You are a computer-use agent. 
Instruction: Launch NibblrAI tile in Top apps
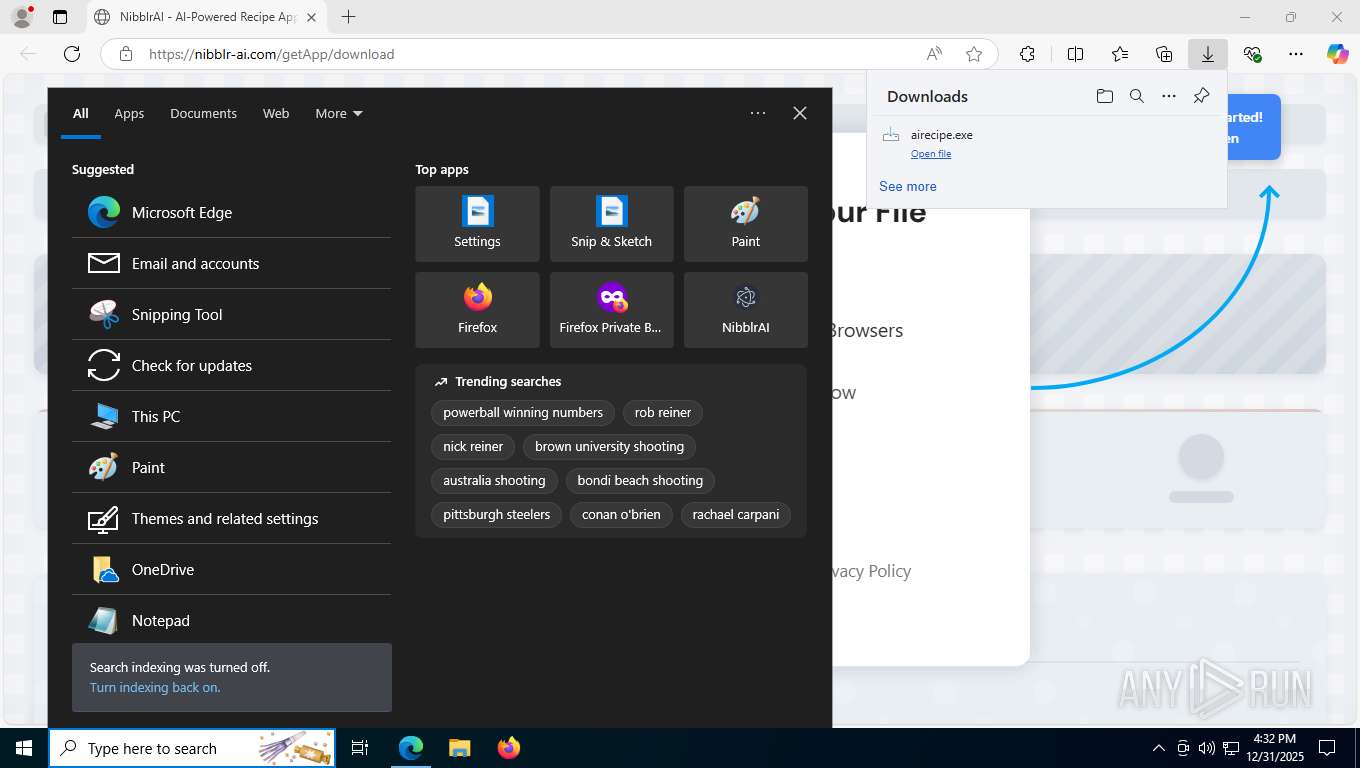coord(745,310)
